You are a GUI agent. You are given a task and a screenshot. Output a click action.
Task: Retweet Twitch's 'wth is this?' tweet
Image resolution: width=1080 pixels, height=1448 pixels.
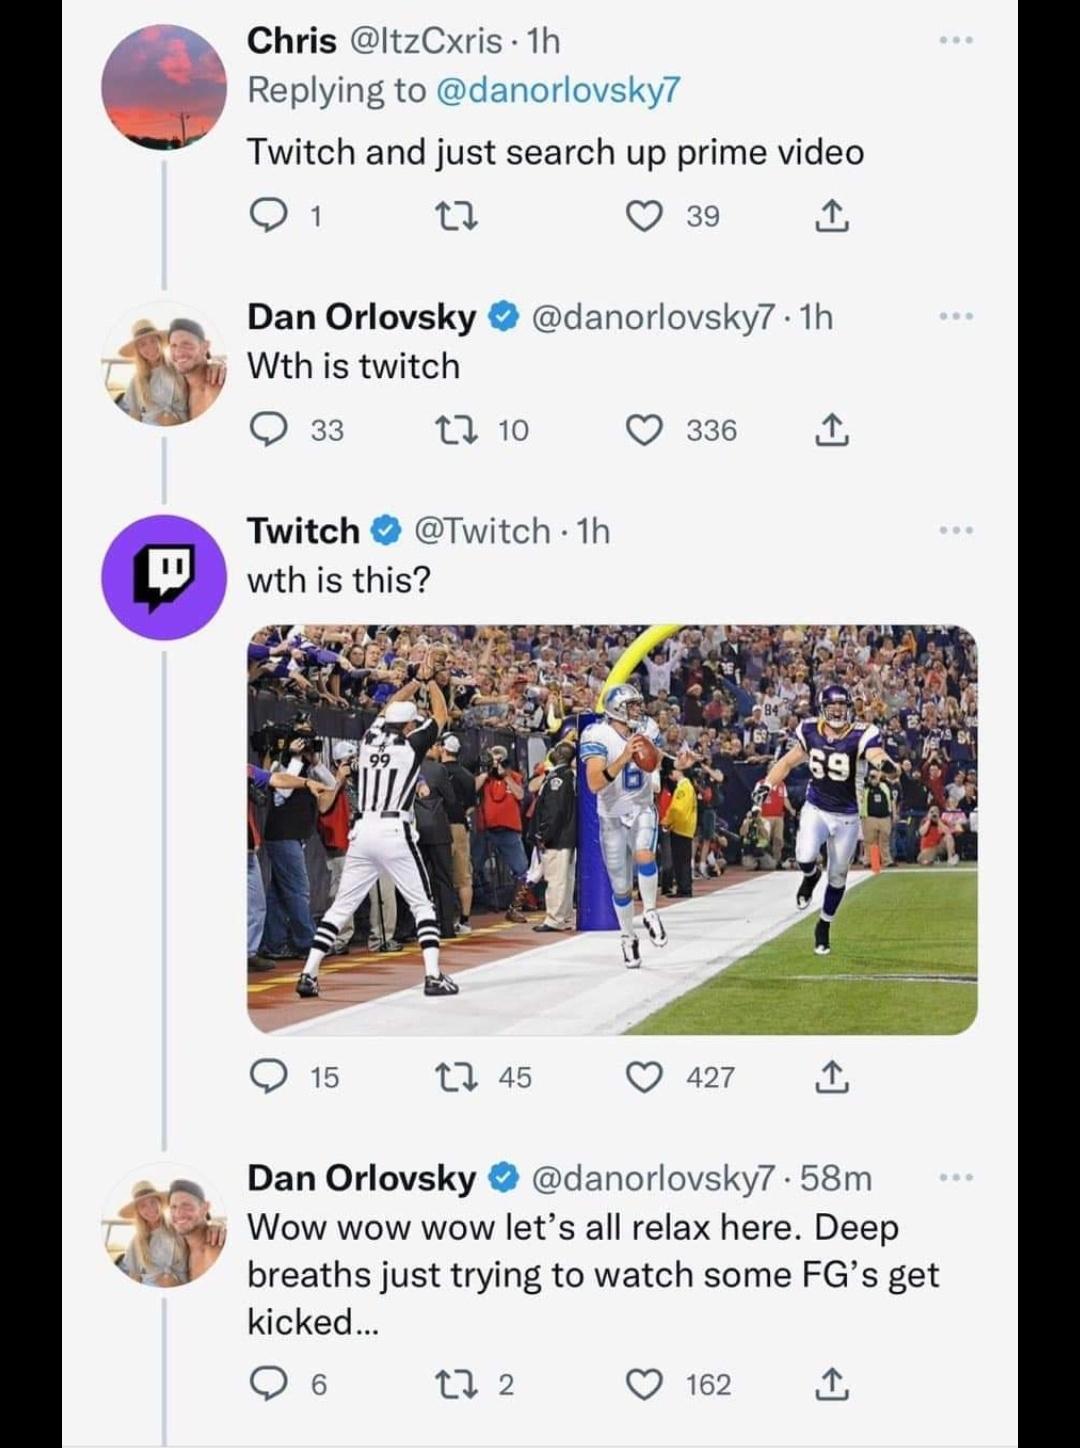(461, 1077)
